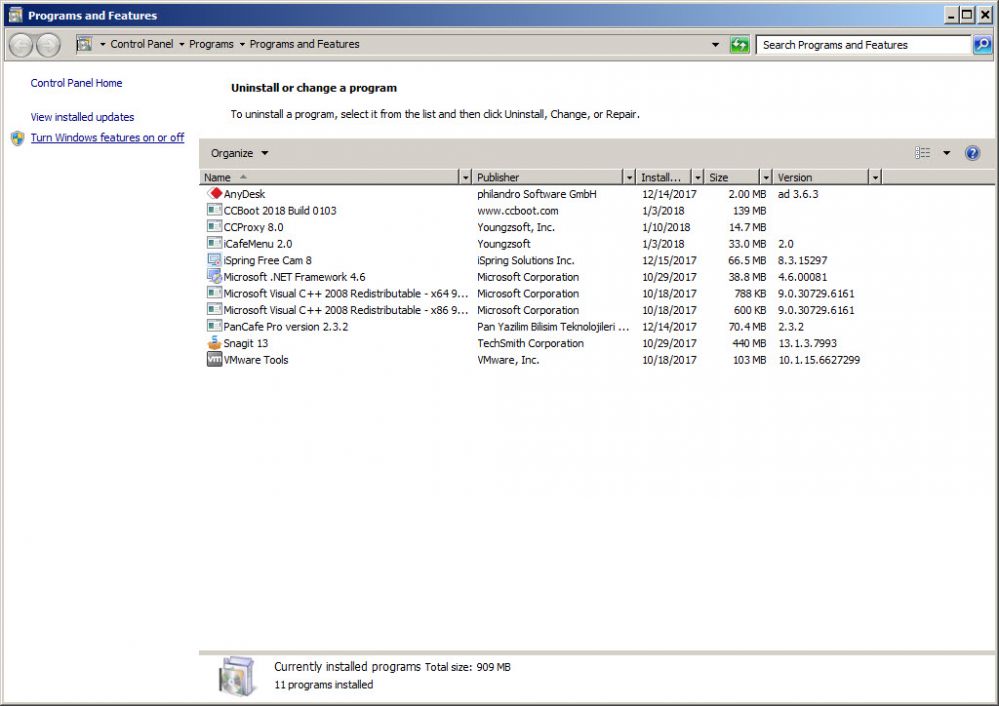This screenshot has width=999, height=706.
Task: Open the view options dropdown arrow
Action: 947,153
